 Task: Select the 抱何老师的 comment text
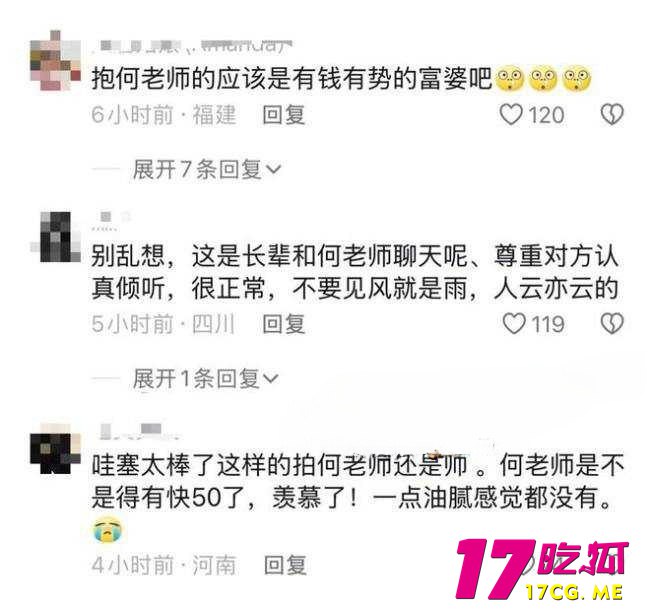coord(342,78)
